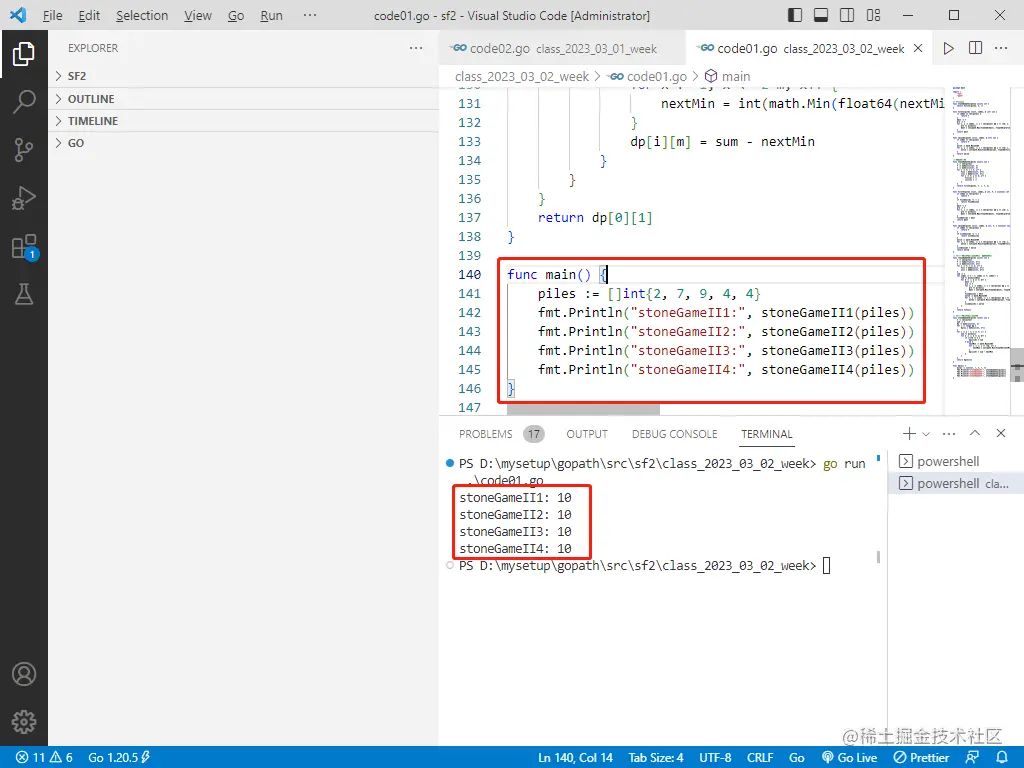The image size is (1024, 768).
Task: Click the notifications bell in status bar
Action: tap(1002, 758)
